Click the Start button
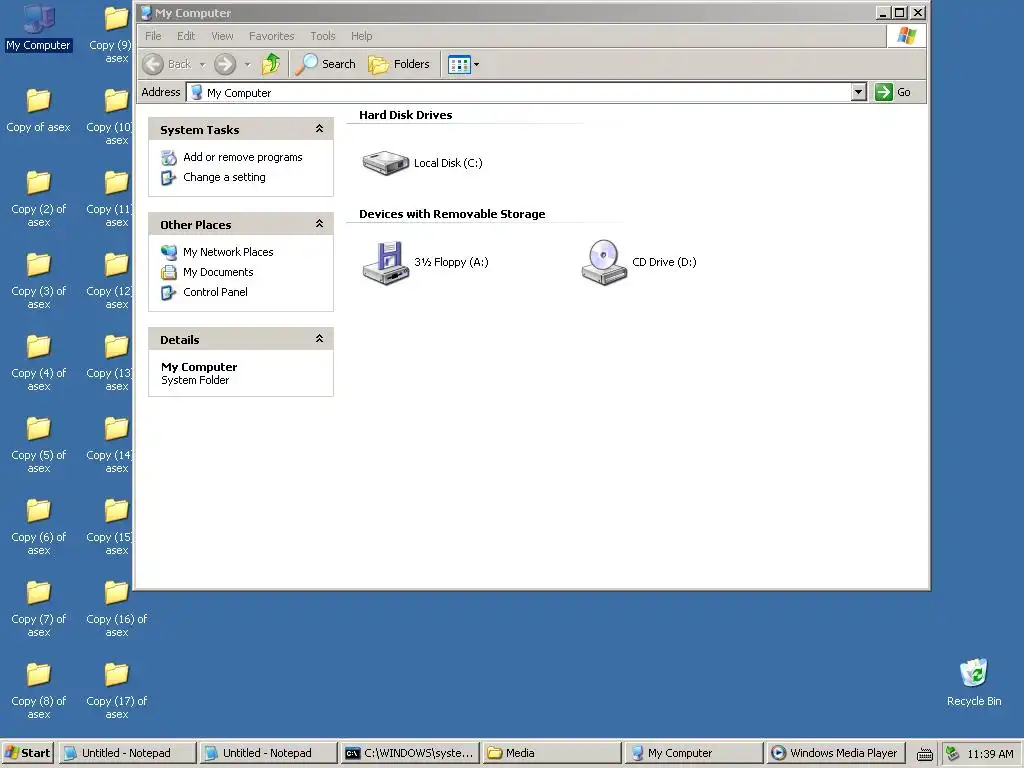Viewport: 1024px width, 768px height. pos(27,753)
